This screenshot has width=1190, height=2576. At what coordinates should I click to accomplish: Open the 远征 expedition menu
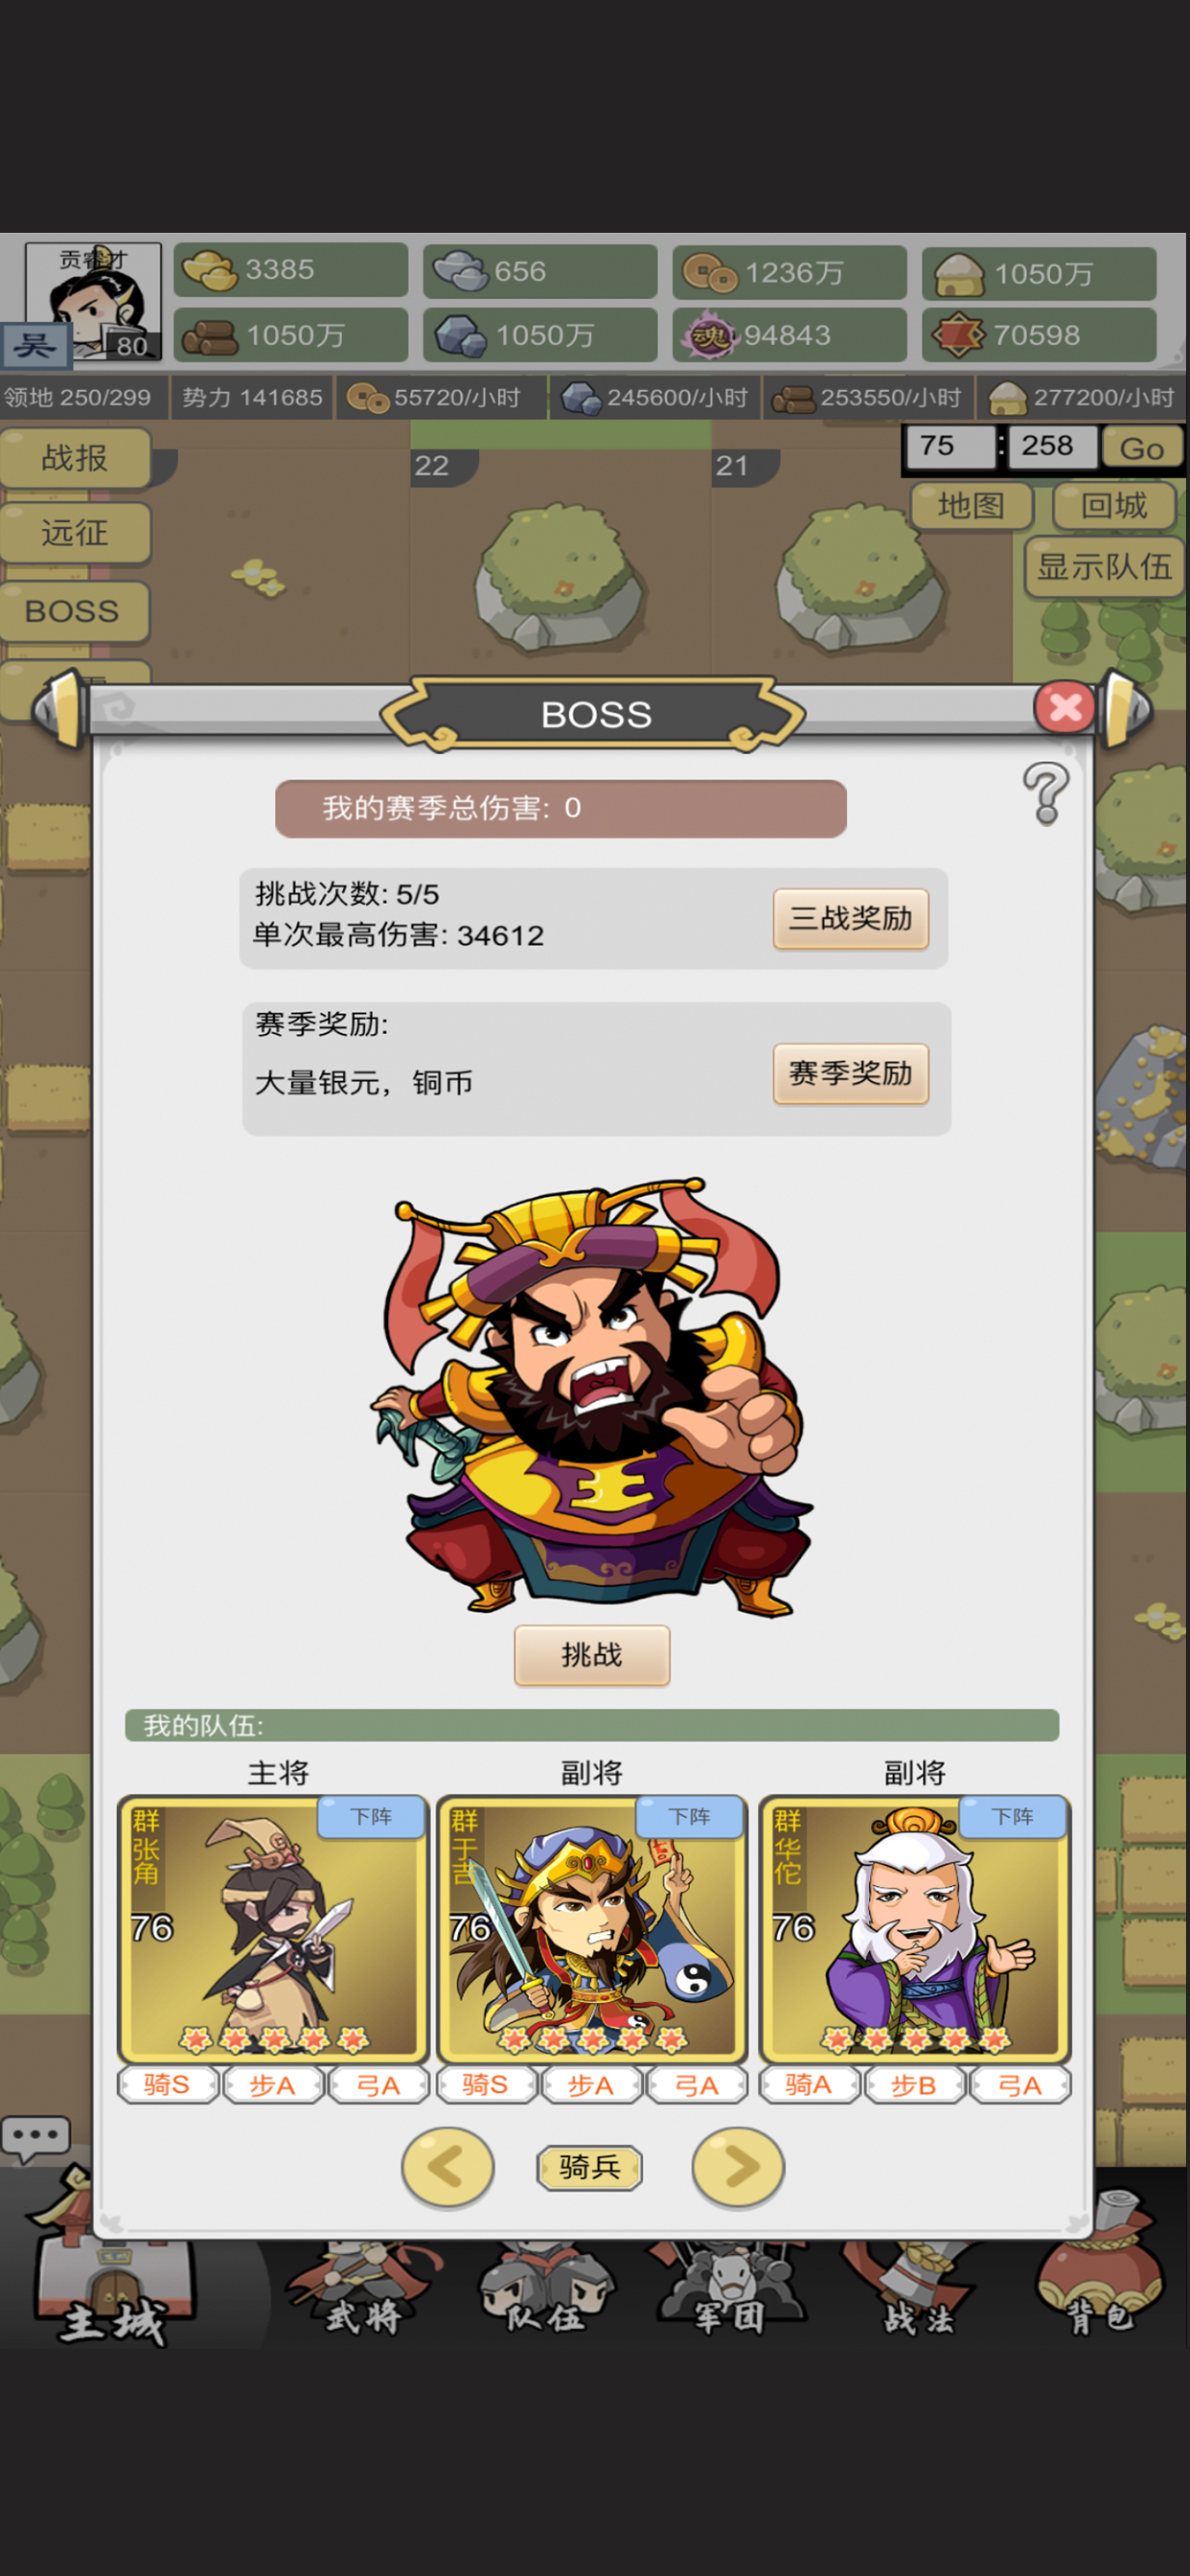click(x=75, y=533)
